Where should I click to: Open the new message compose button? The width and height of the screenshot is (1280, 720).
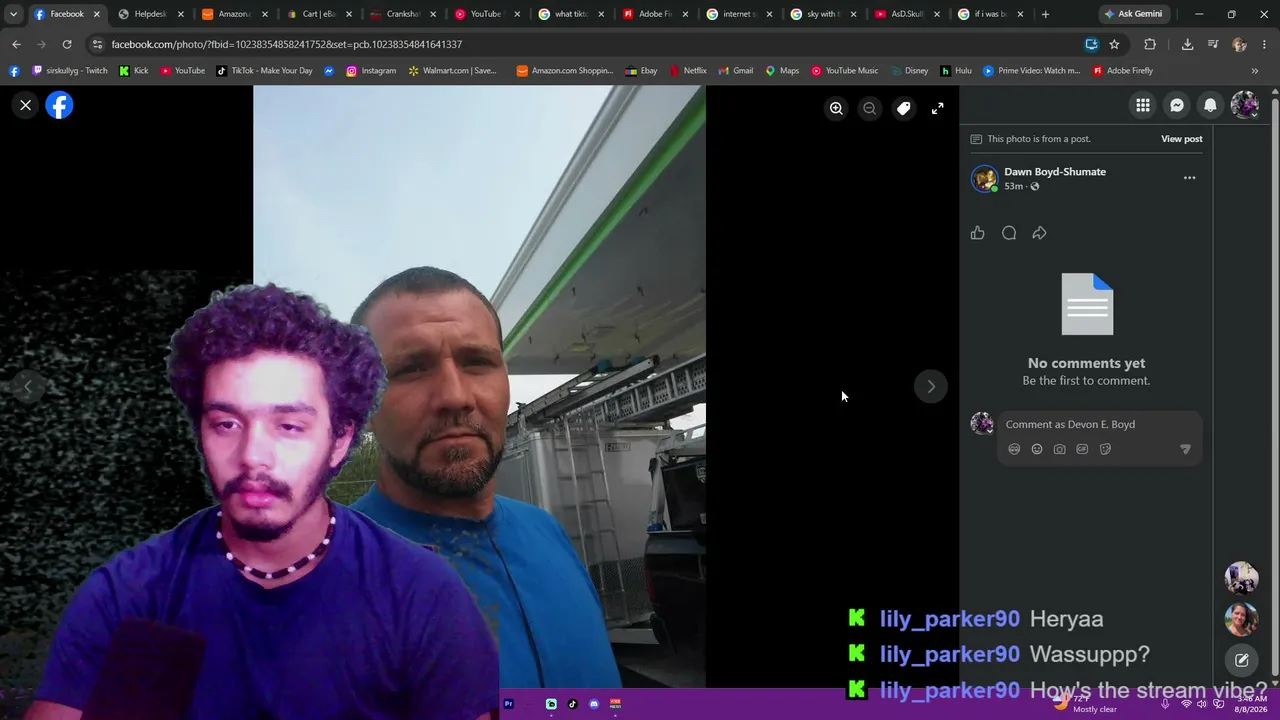click(x=1242, y=660)
